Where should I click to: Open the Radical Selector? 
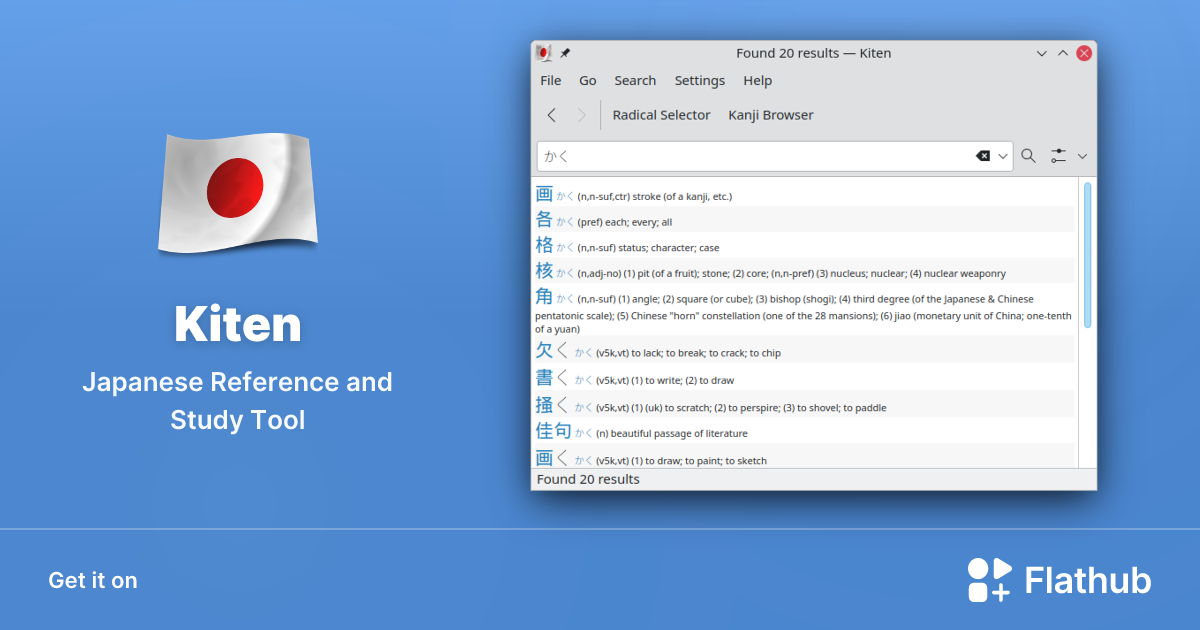pos(661,115)
